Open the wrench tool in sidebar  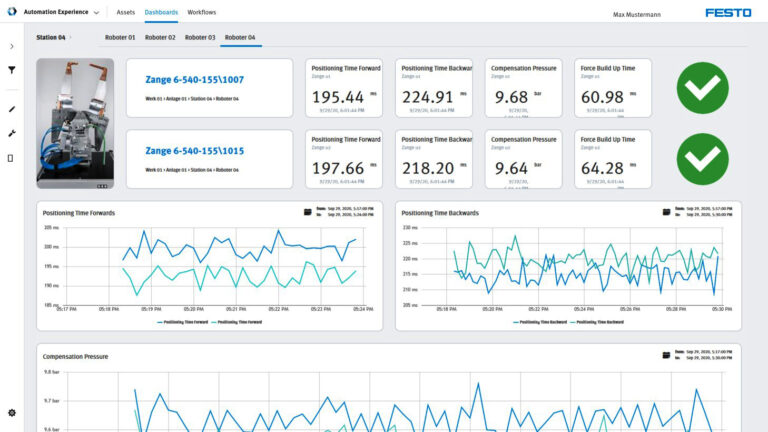point(12,133)
